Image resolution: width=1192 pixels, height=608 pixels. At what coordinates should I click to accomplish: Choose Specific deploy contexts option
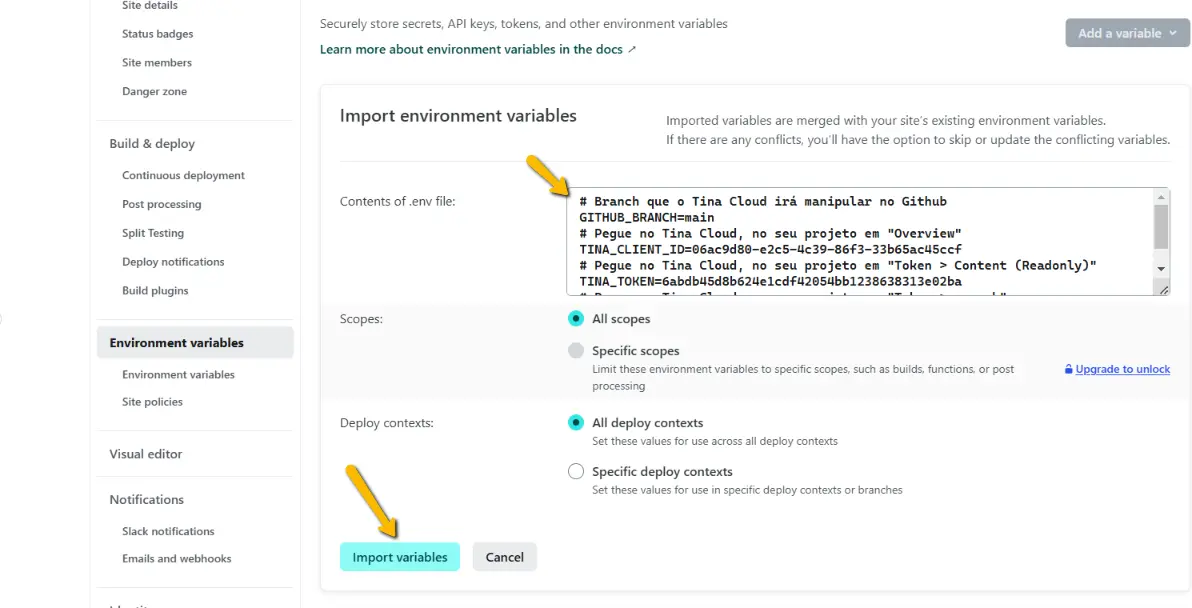(x=575, y=471)
